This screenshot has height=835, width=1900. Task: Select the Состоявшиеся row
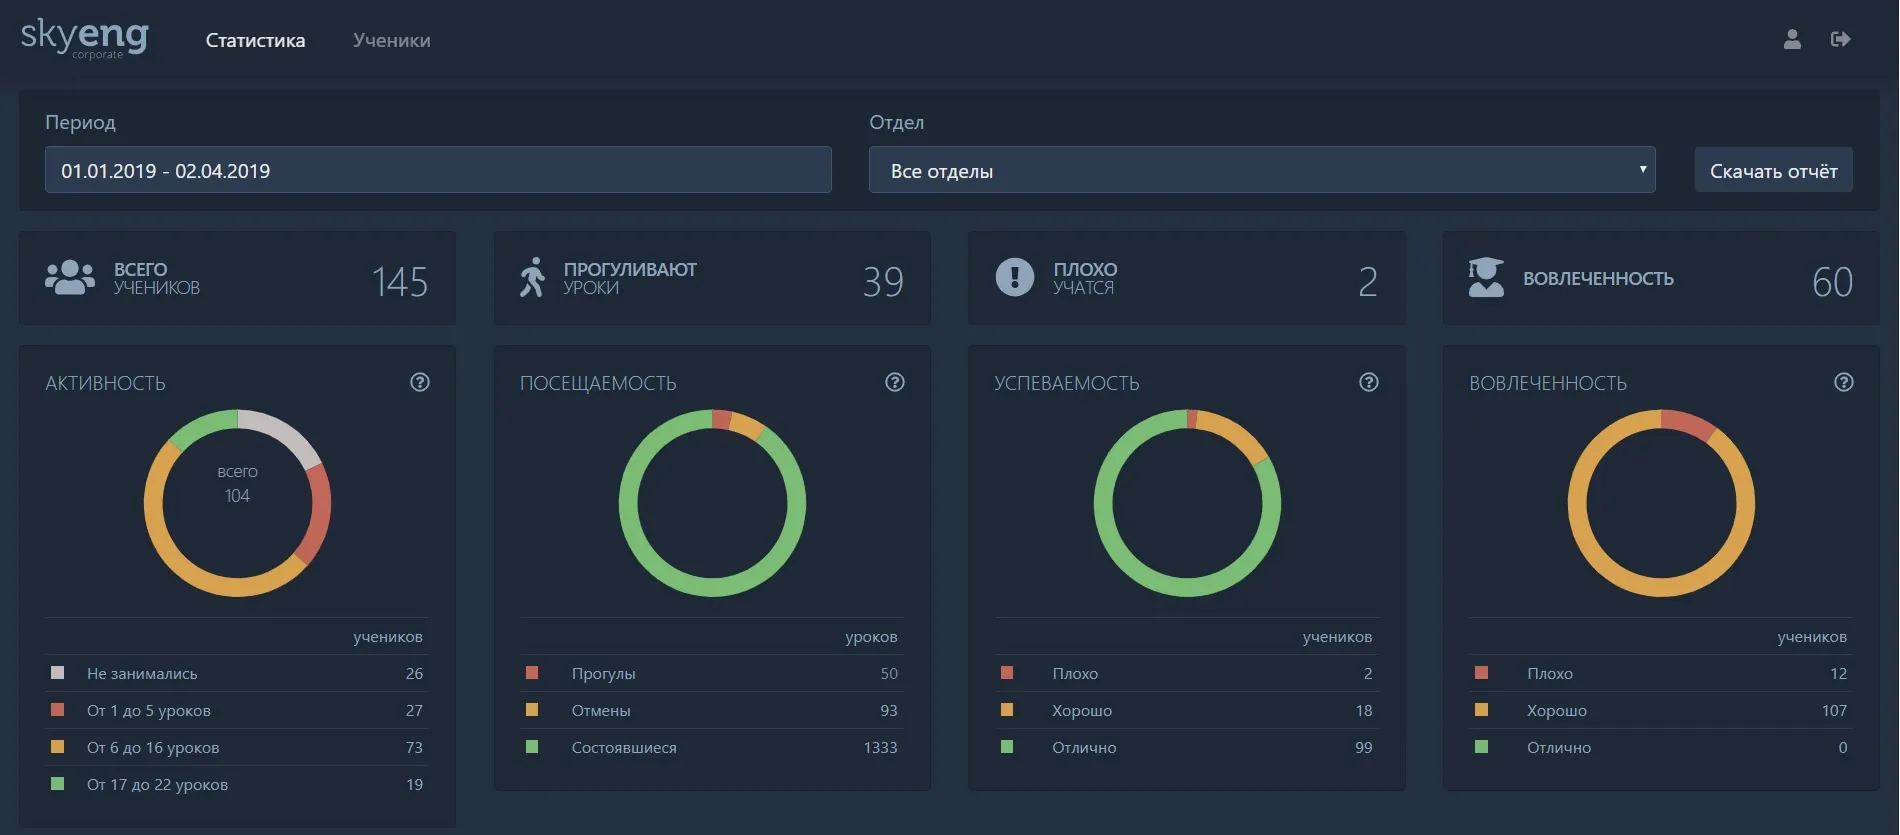click(x=712, y=747)
